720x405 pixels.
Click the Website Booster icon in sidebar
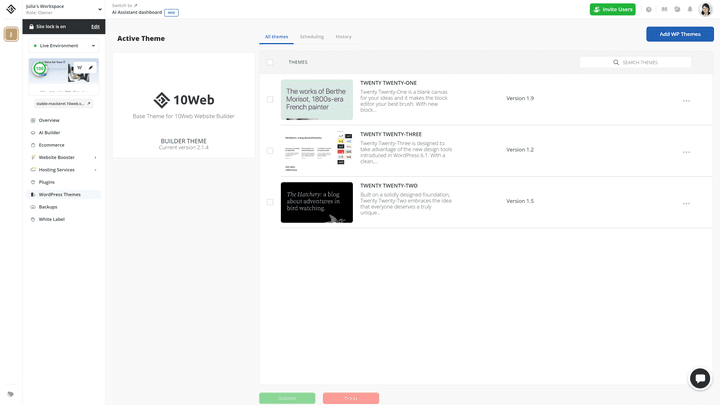33,158
